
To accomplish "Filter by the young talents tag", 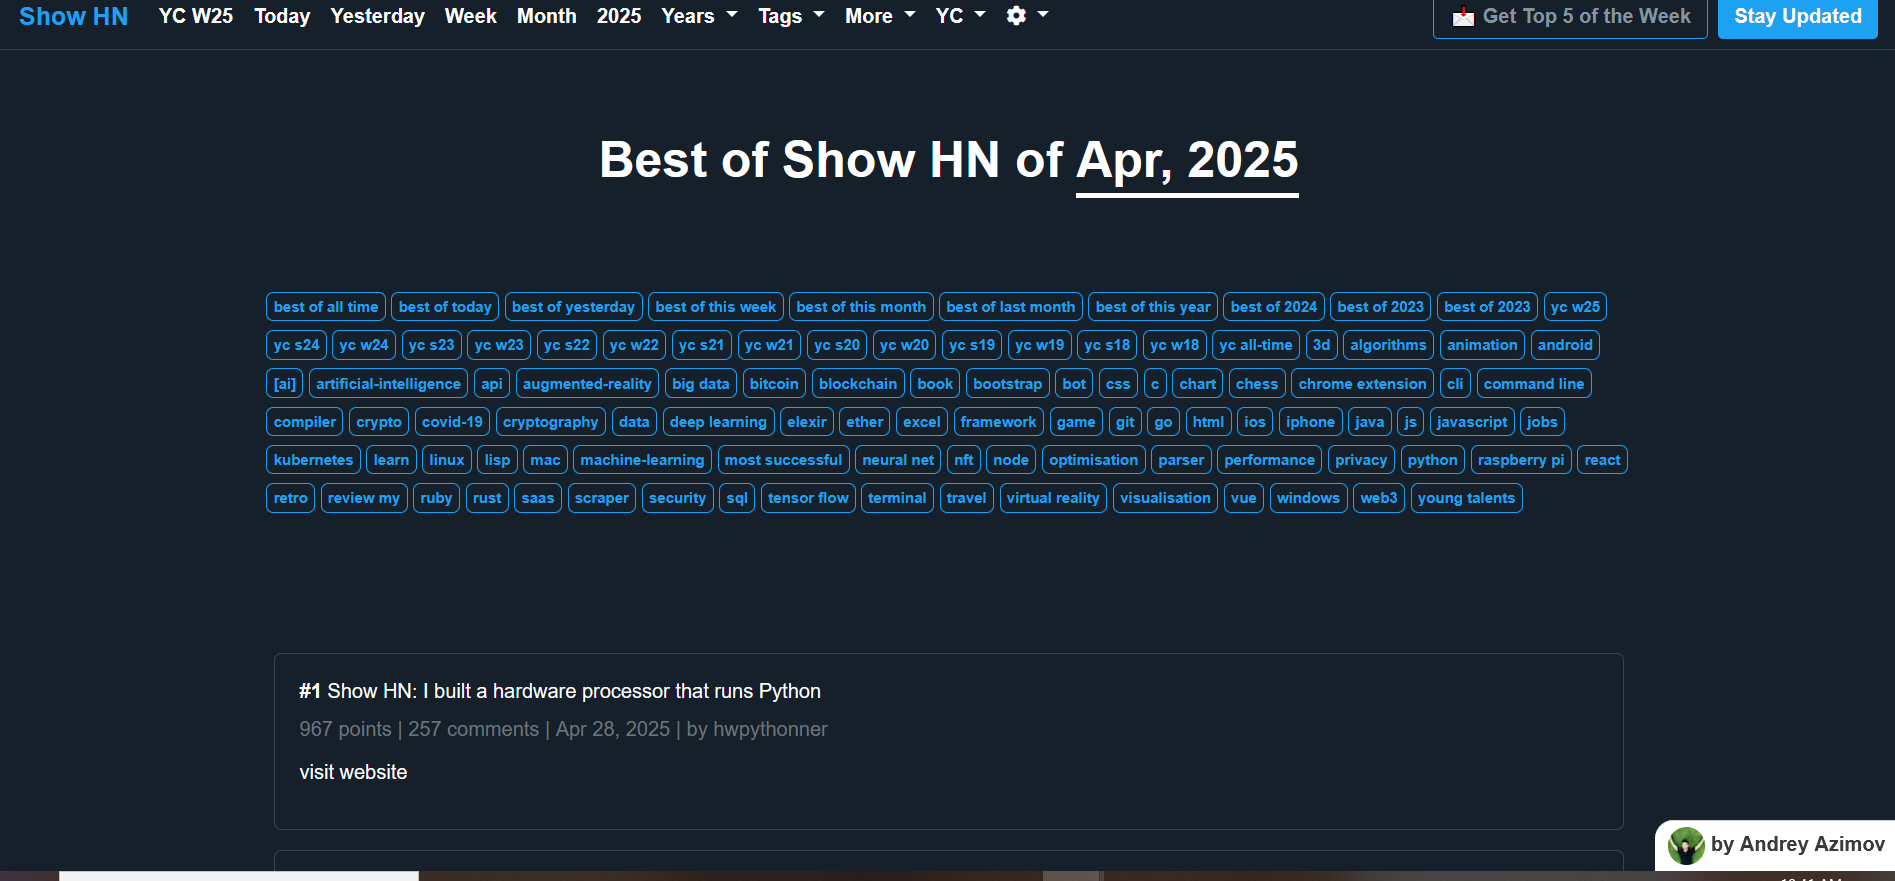I will pos(1466,498).
